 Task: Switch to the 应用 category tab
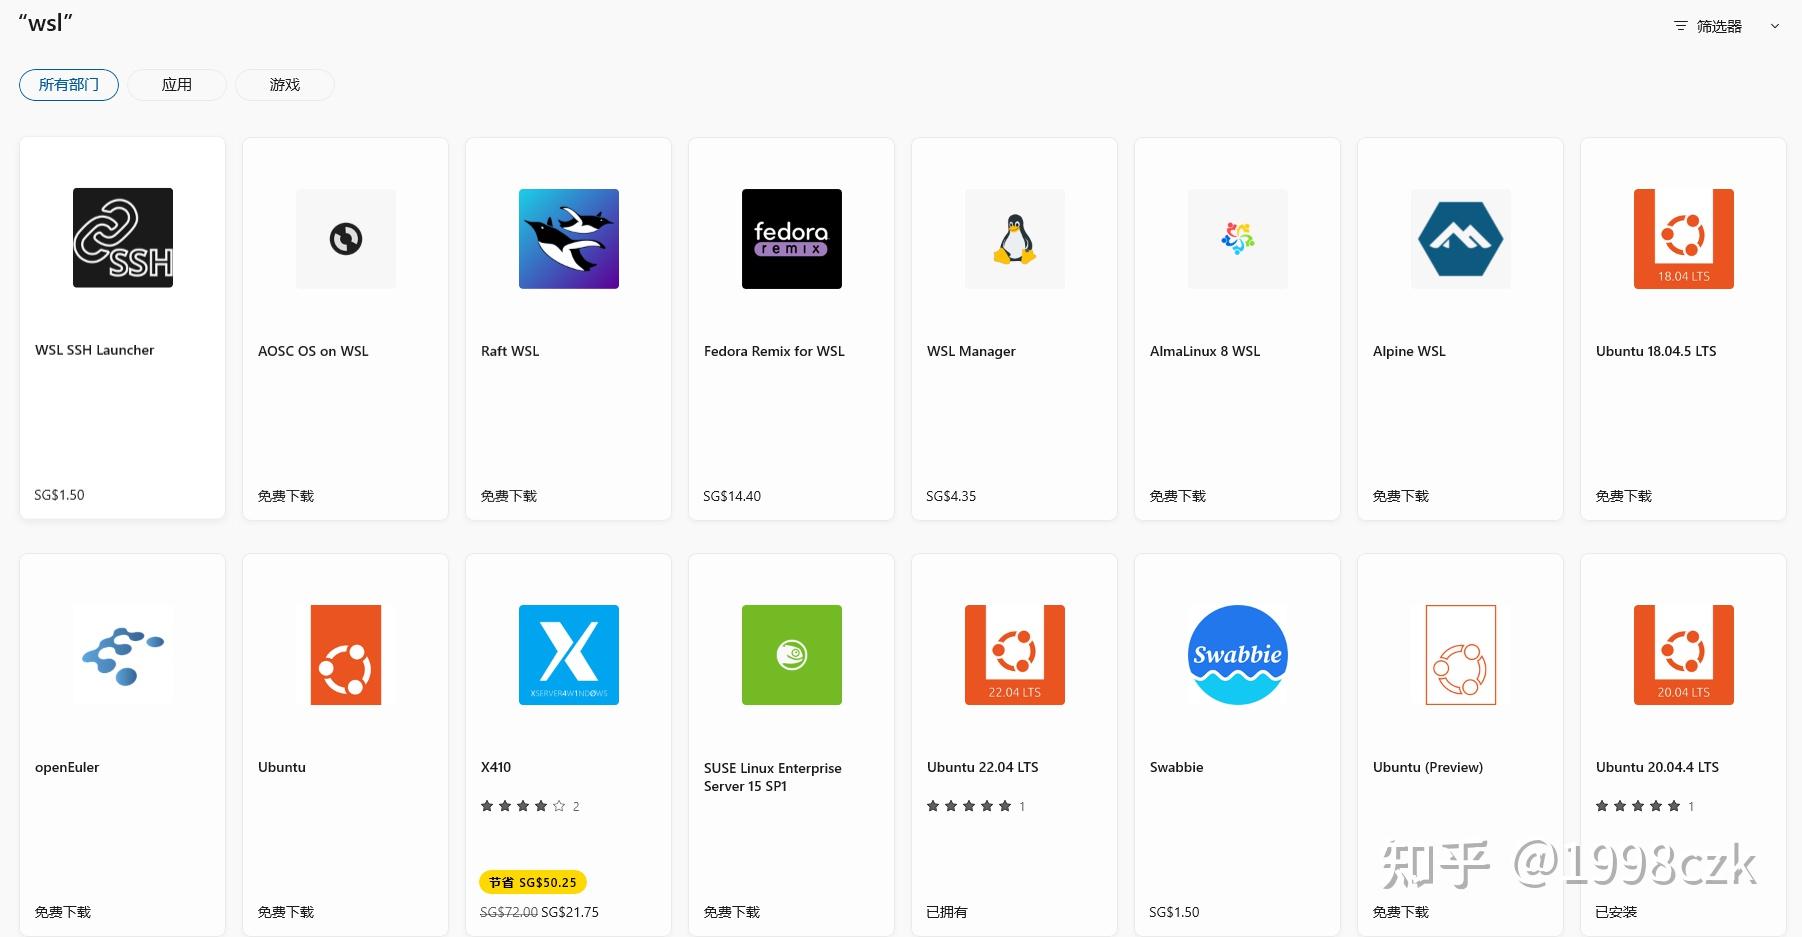click(177, 85)
